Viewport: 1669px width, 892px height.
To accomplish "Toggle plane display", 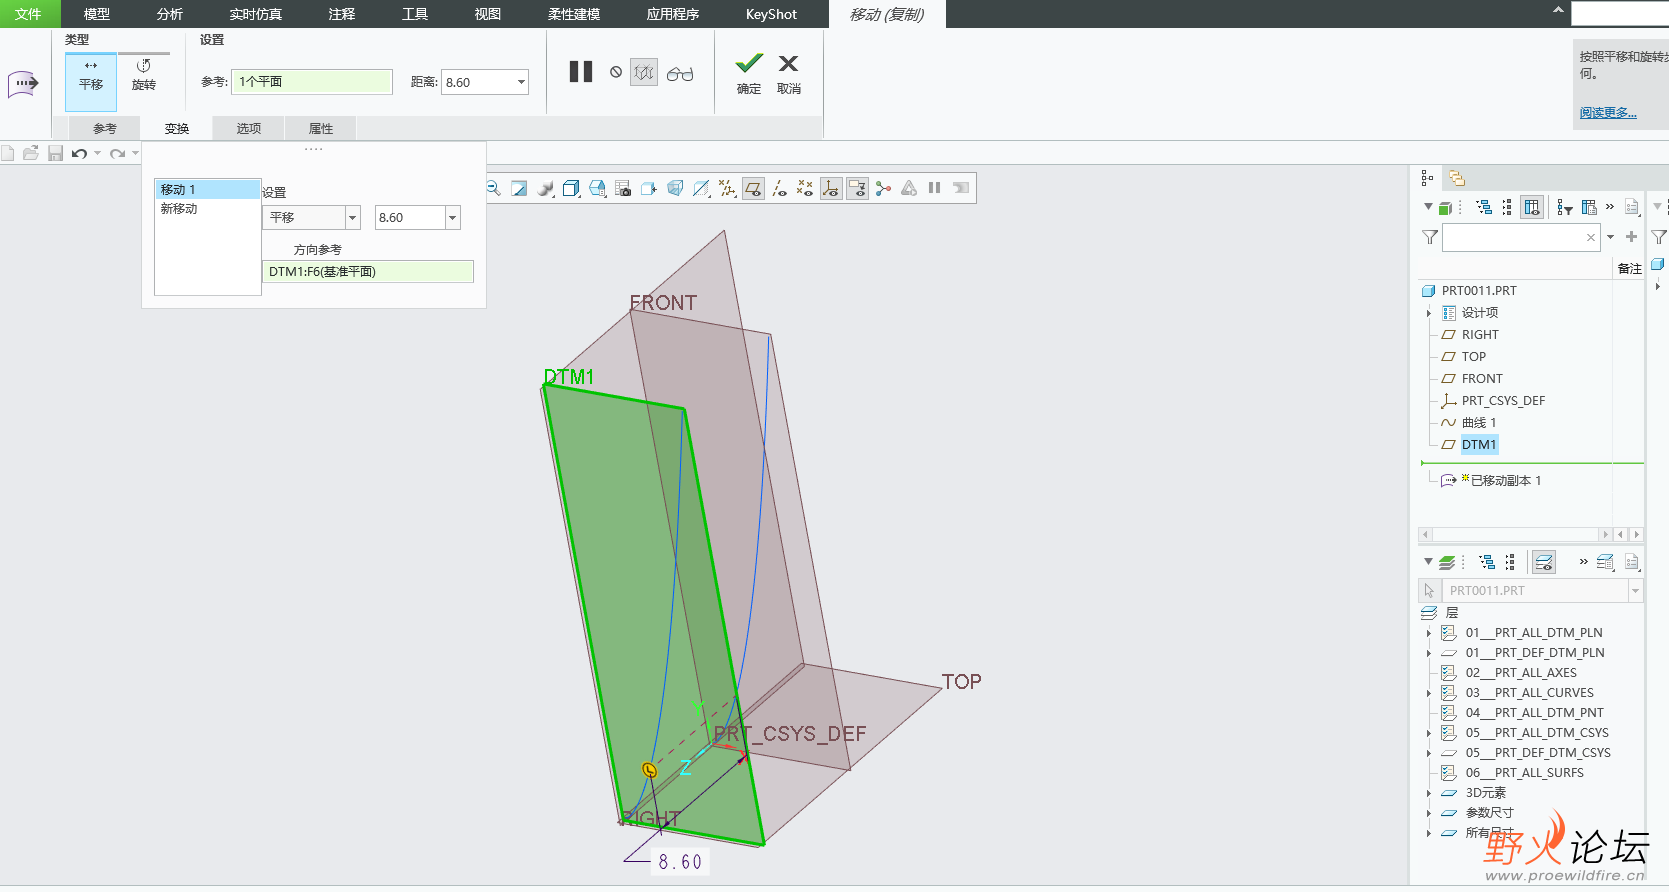I will (x=754, y=188).
